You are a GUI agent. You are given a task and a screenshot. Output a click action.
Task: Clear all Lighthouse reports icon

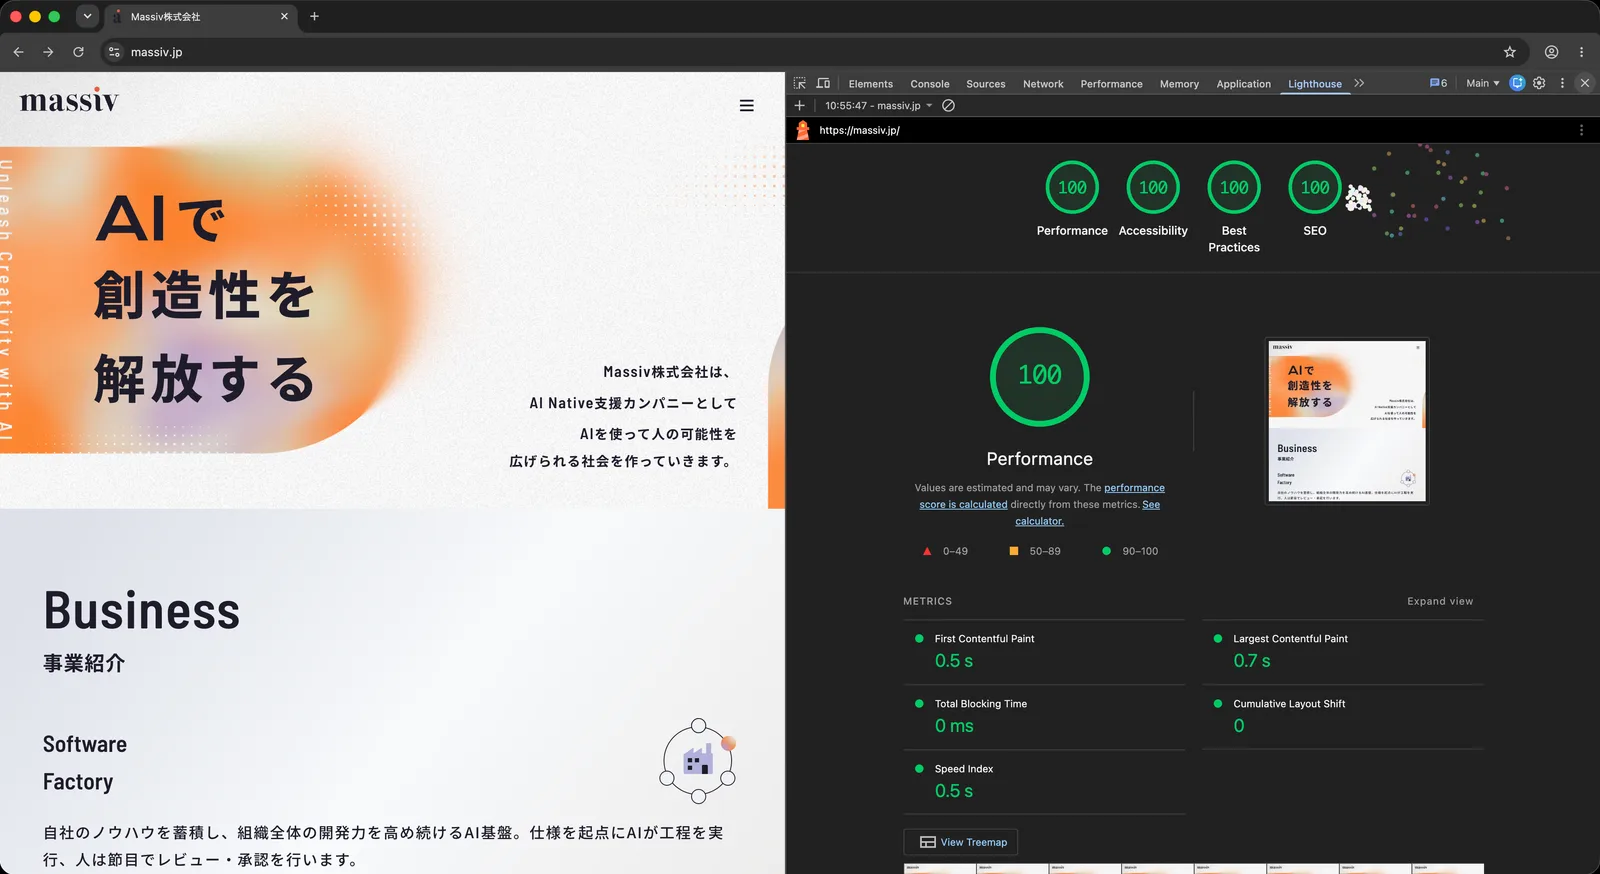click(x=948, y=105)
